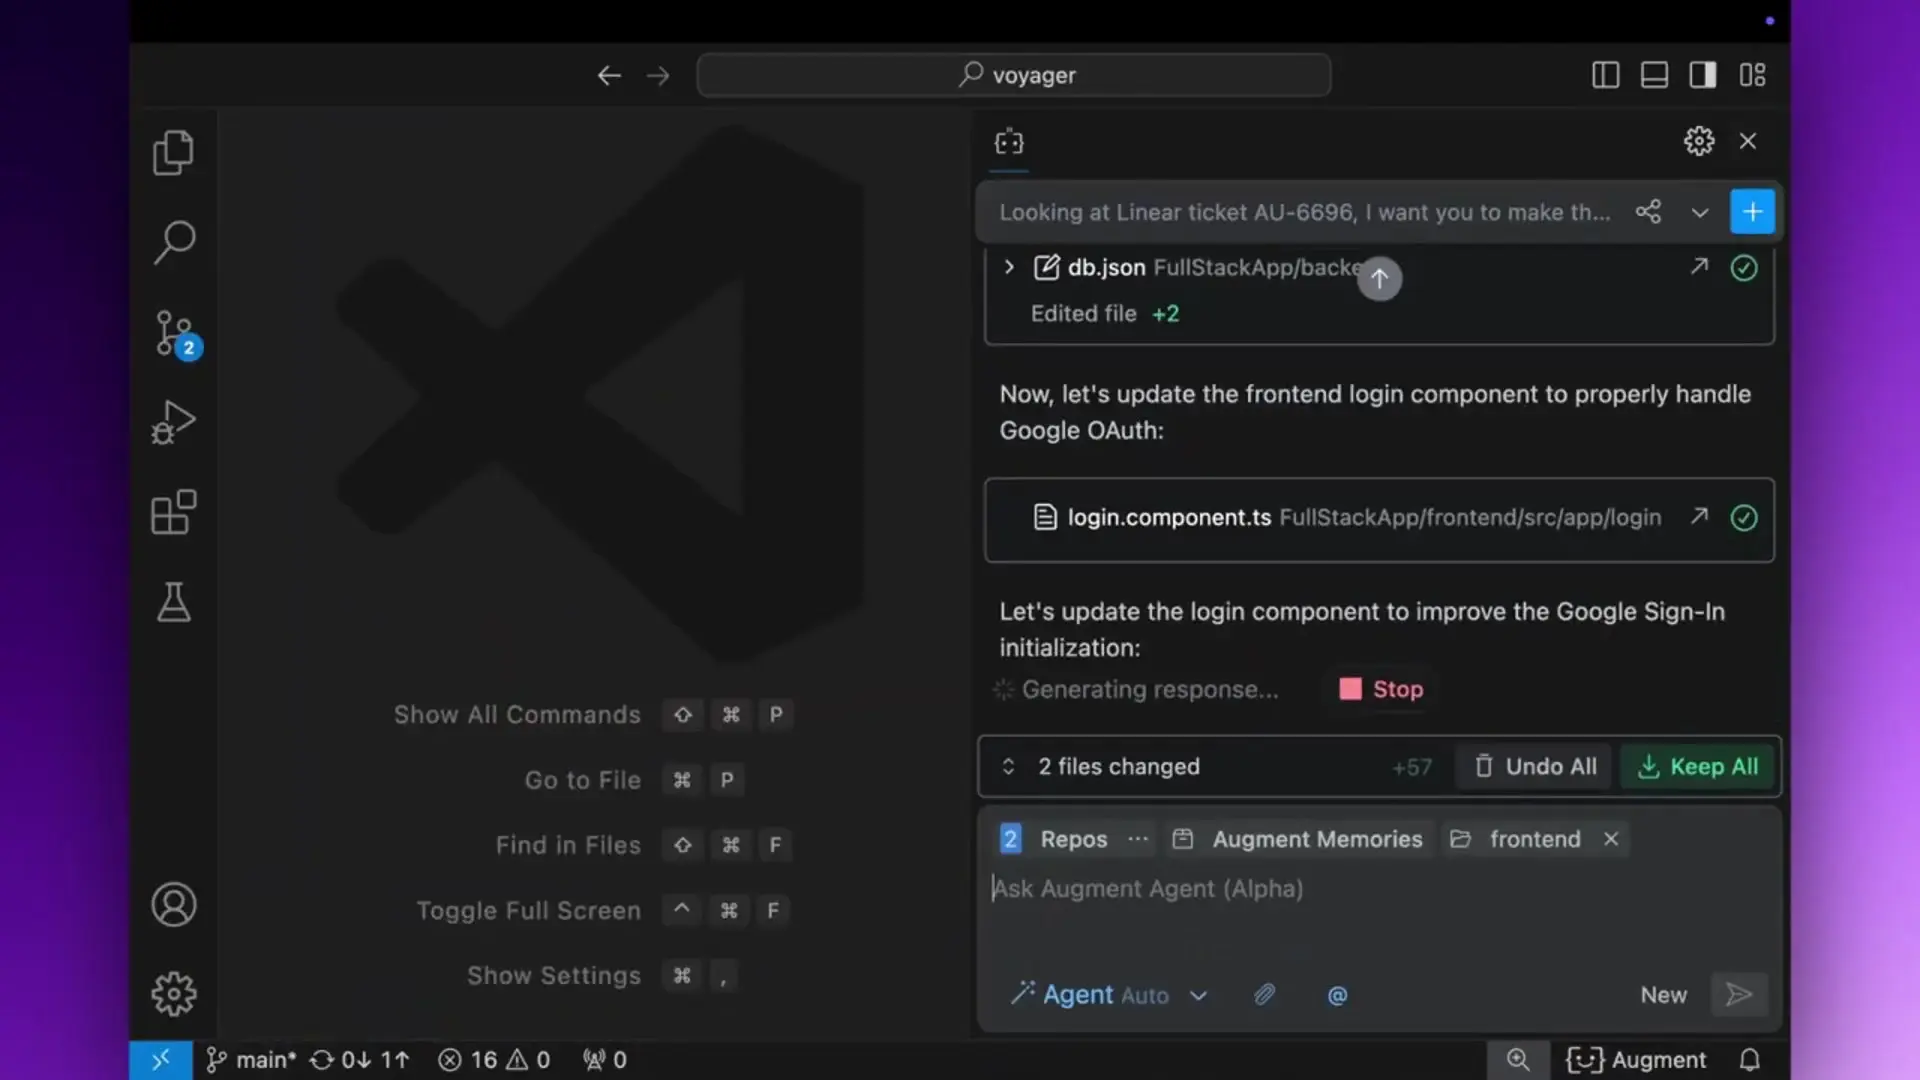Toggle the primary side bar layout icon
1920x1080 pixels.
tap(1605, 75)
